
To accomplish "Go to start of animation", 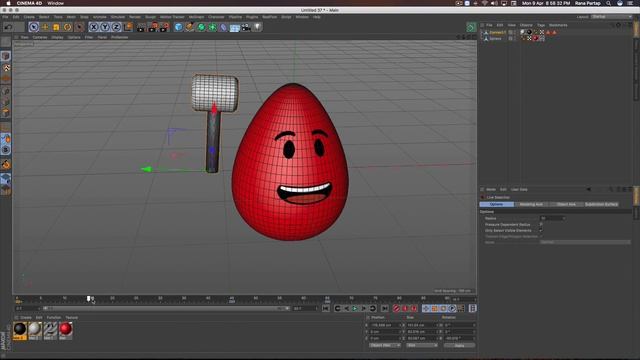I will (325, 308).
